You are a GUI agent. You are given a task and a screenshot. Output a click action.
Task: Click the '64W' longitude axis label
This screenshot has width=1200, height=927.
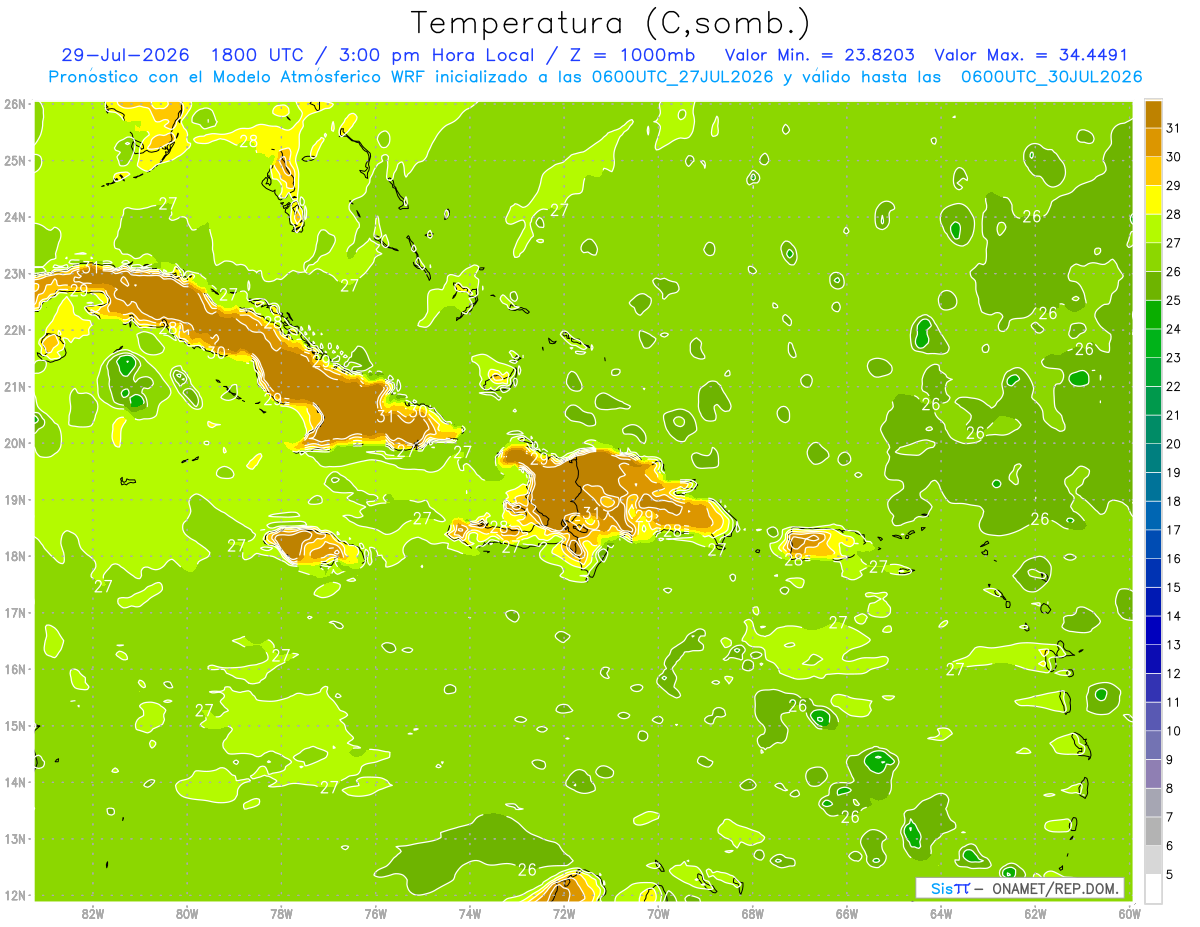click(x=940, y=913)
